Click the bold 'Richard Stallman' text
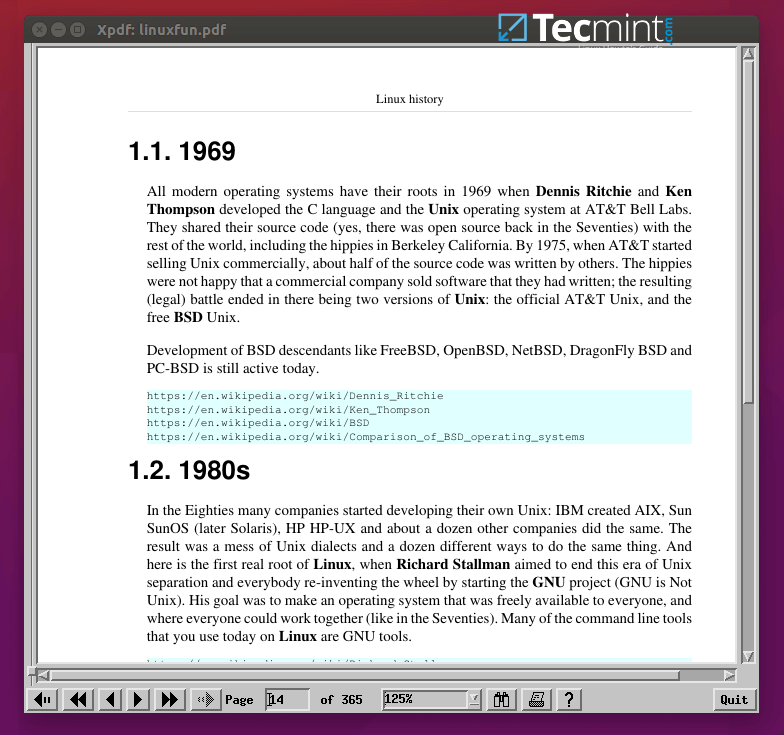This screenshot has height=735, width=784. coord(453,564)
